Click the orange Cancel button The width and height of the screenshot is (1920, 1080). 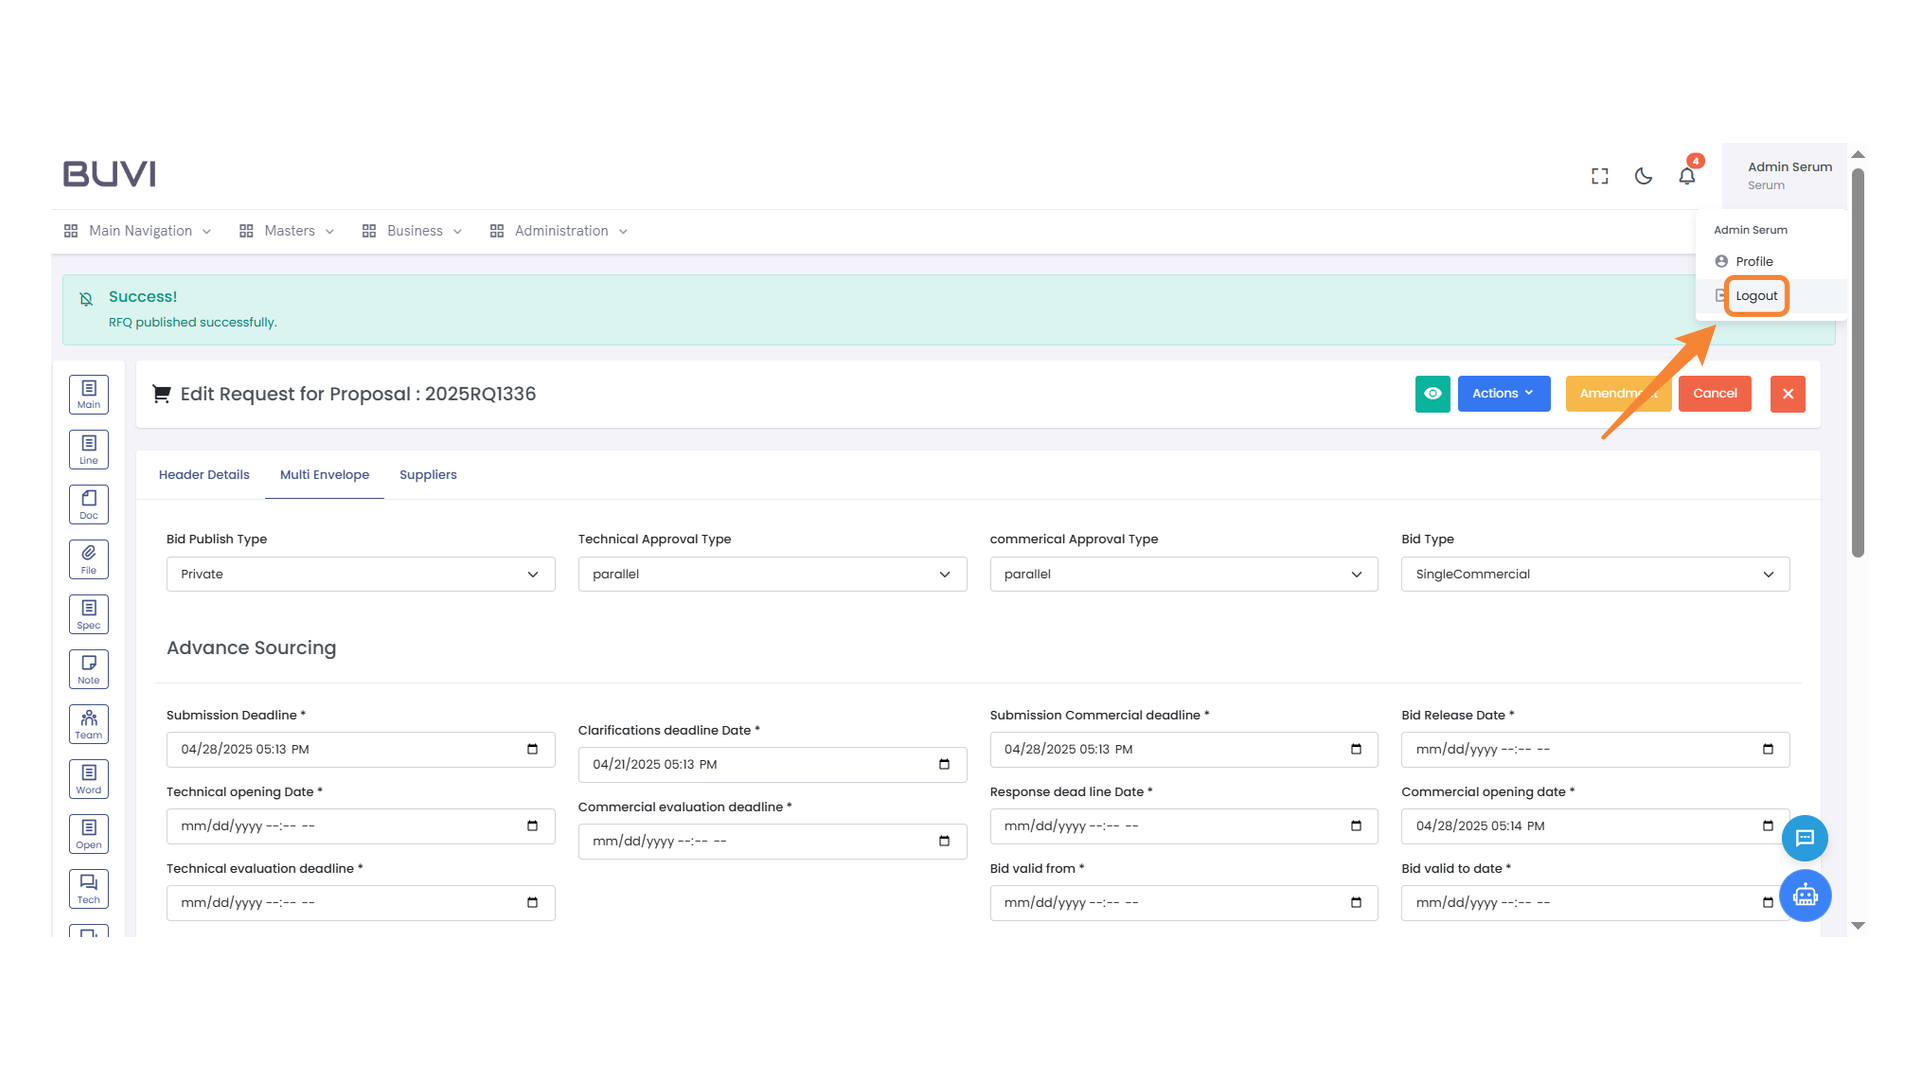(x=1714, y=394)
